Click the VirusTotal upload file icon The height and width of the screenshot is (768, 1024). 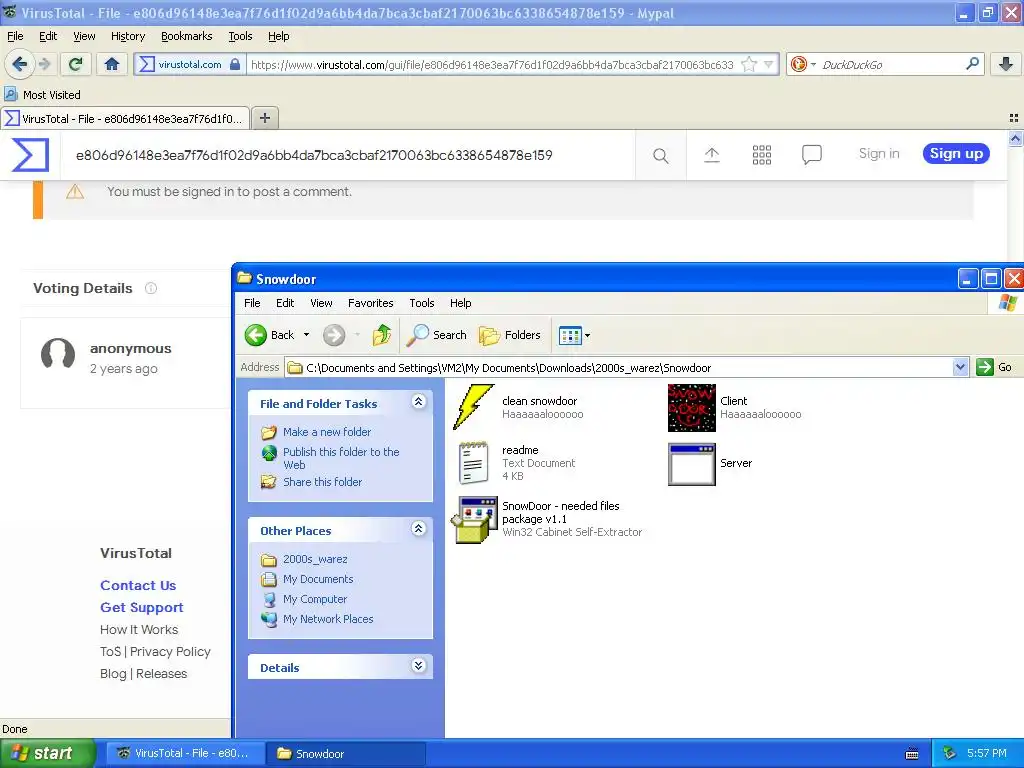(x=712, y=155)
